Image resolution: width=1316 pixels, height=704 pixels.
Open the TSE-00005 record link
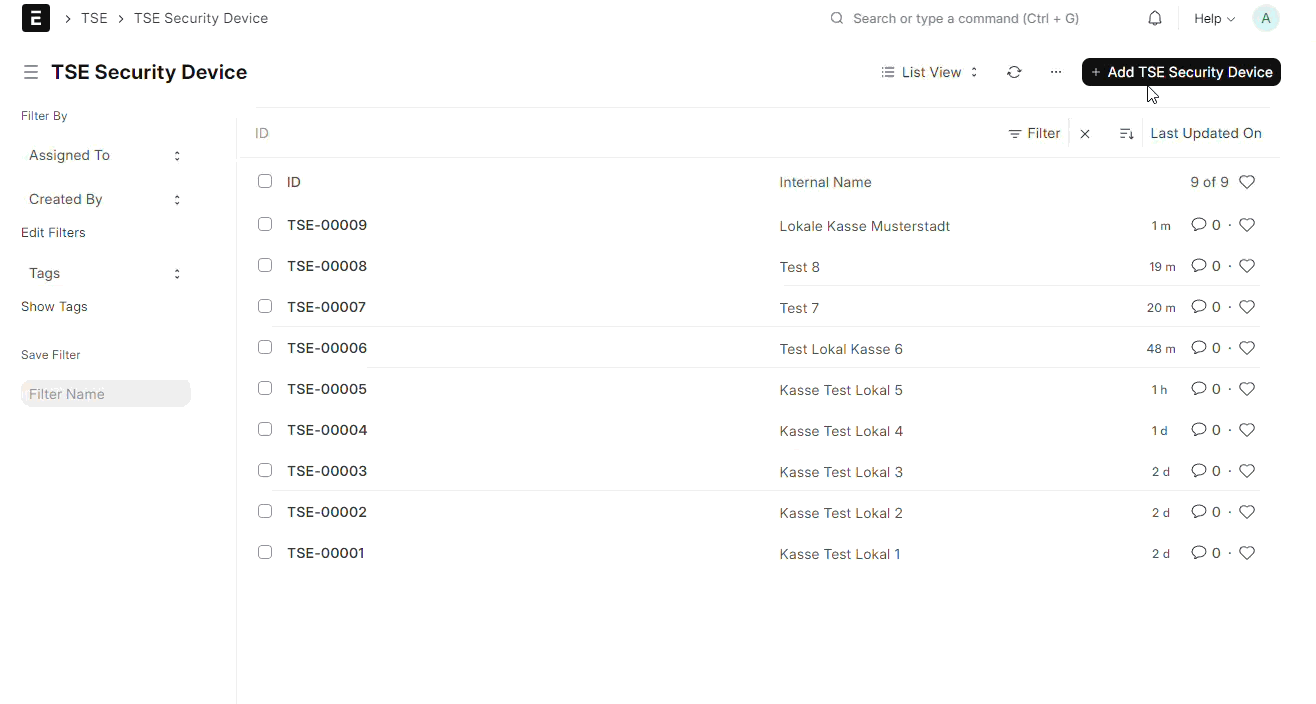[327, 389]
